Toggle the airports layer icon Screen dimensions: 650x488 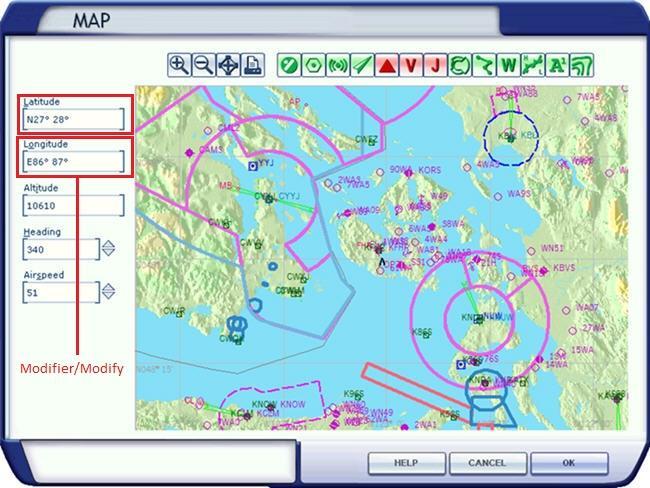click(290, 65)
